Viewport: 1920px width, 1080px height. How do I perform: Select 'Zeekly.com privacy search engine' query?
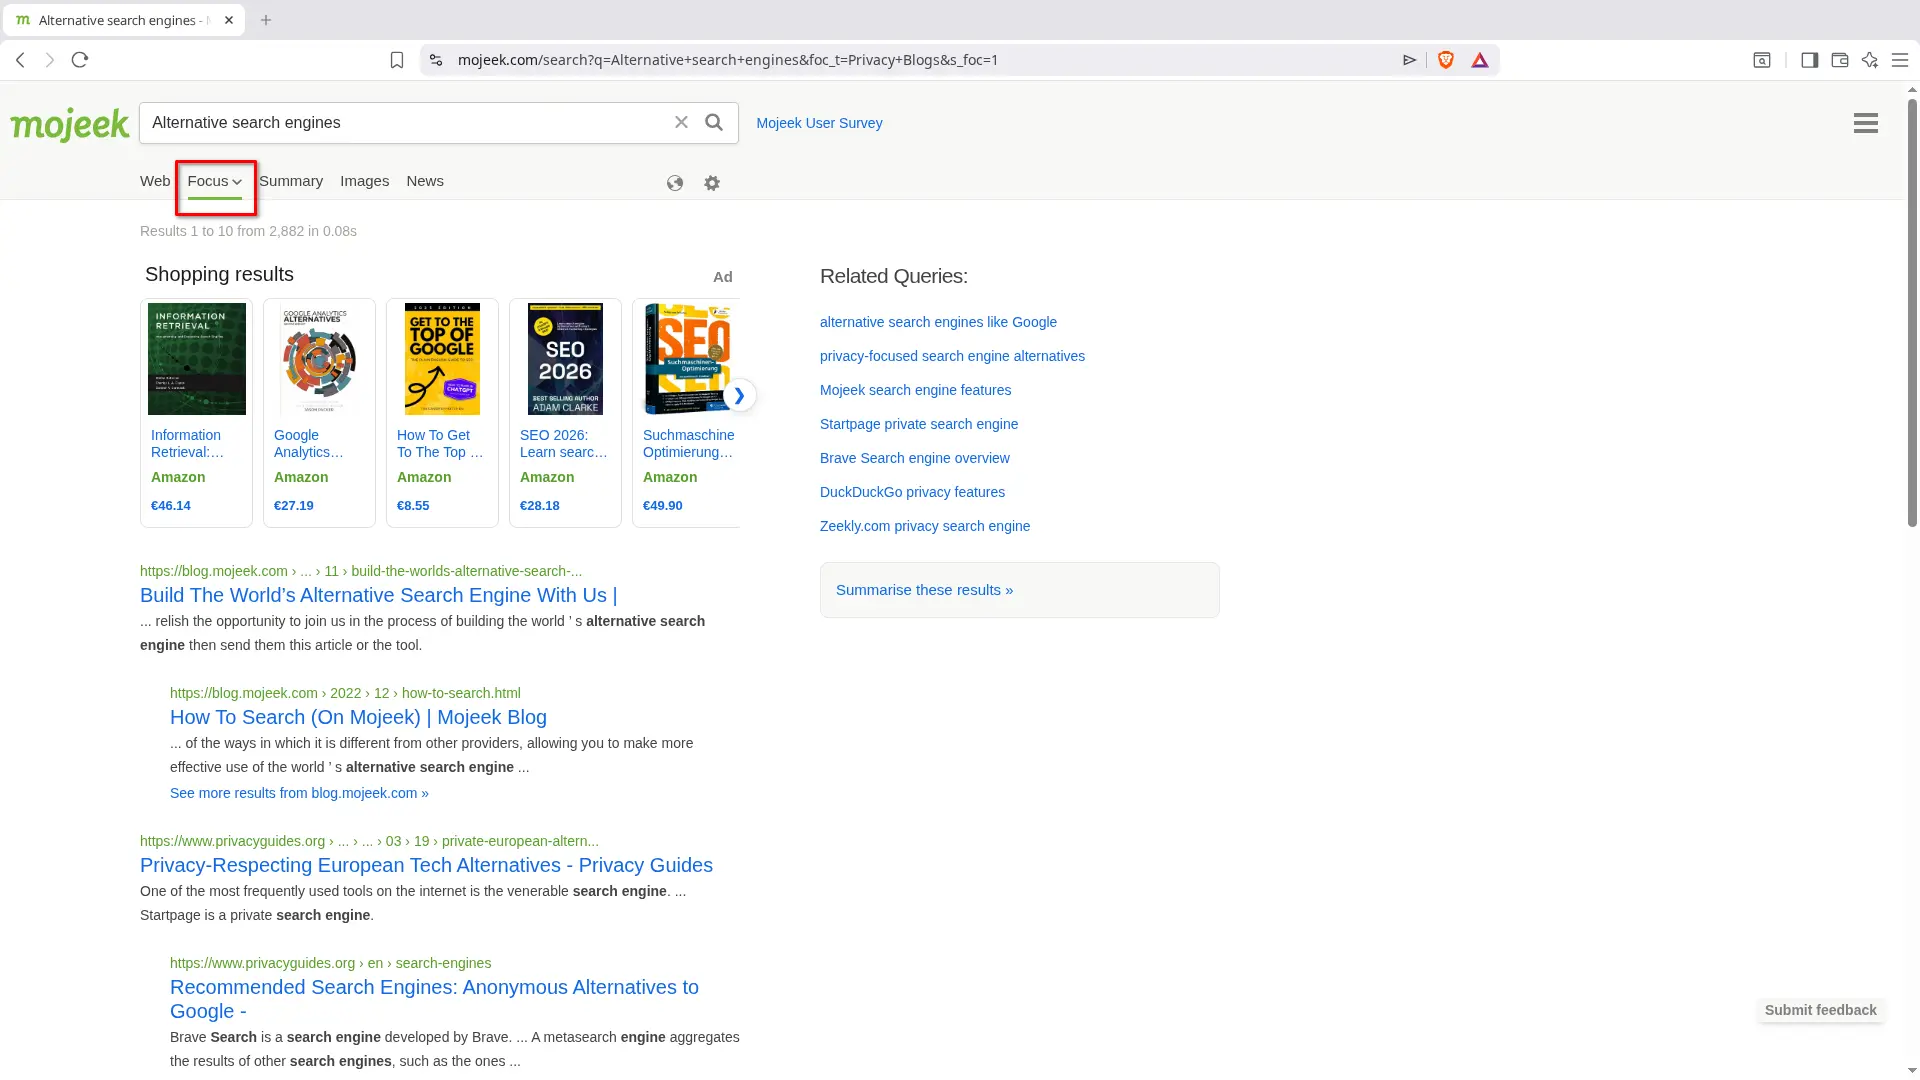925,526
